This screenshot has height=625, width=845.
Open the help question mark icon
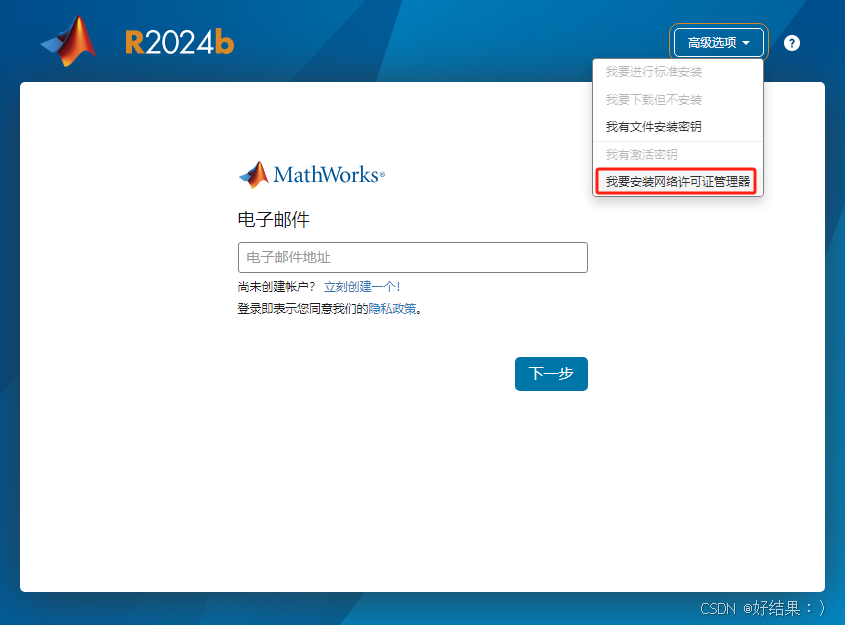792,43
